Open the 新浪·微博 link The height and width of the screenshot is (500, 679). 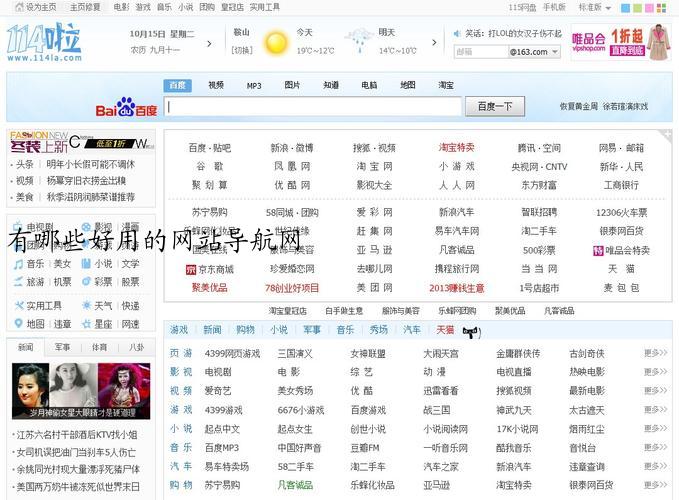pyautogui.click(x=292, y=148)
